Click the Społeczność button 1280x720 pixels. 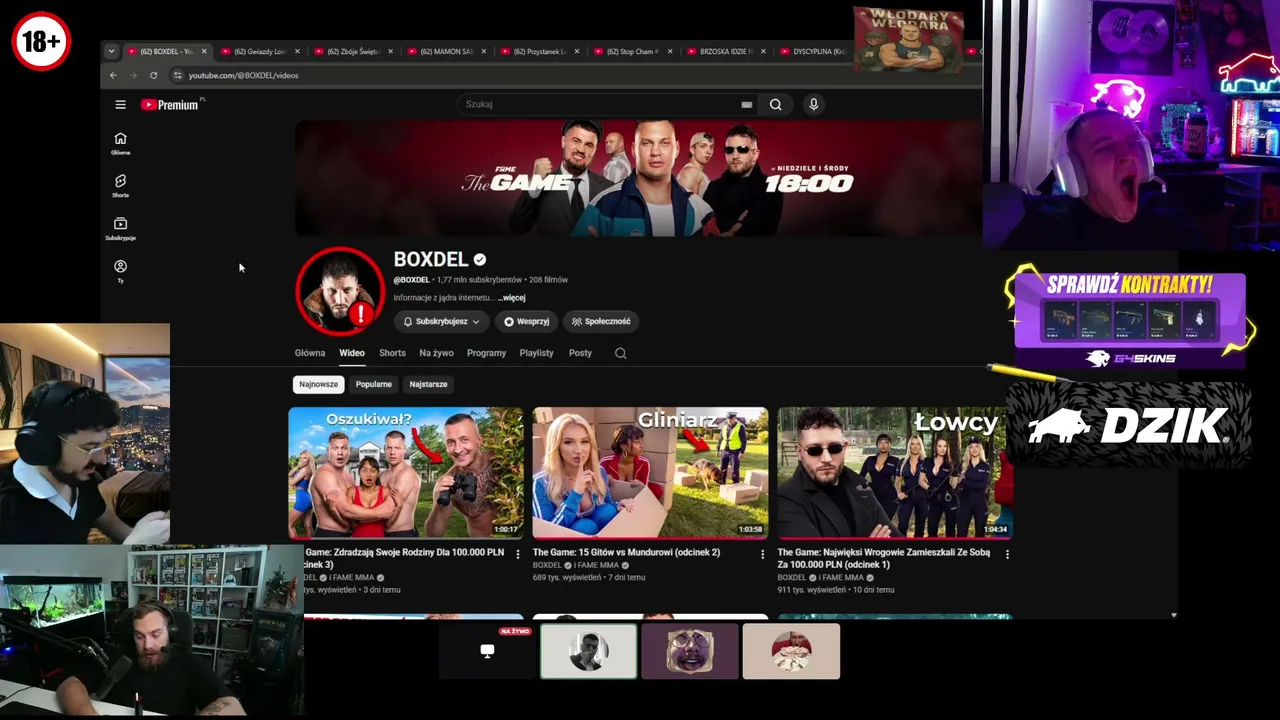point(600,321)
